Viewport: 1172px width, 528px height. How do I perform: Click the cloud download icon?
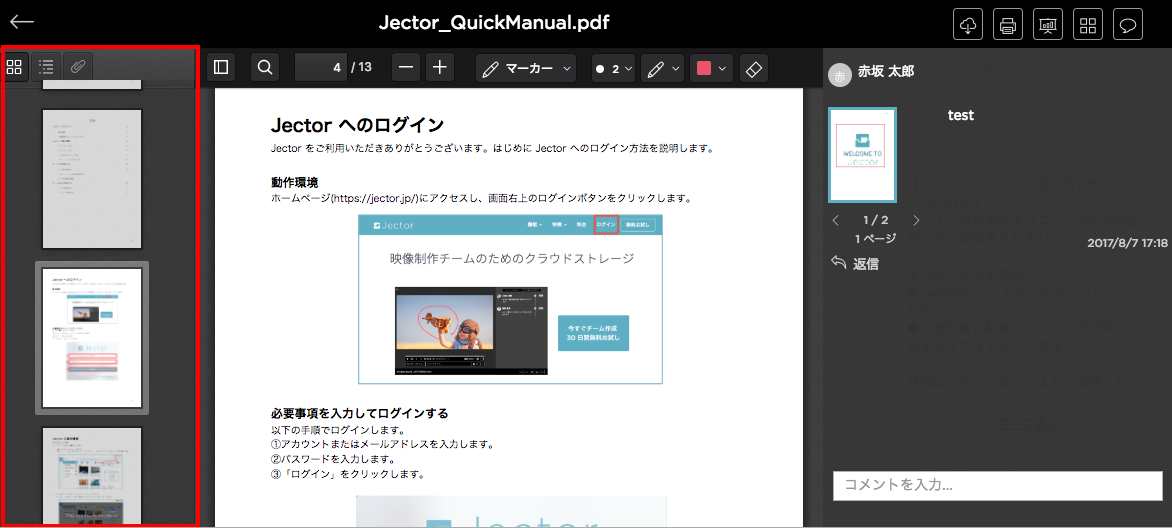tap(968, 25)
